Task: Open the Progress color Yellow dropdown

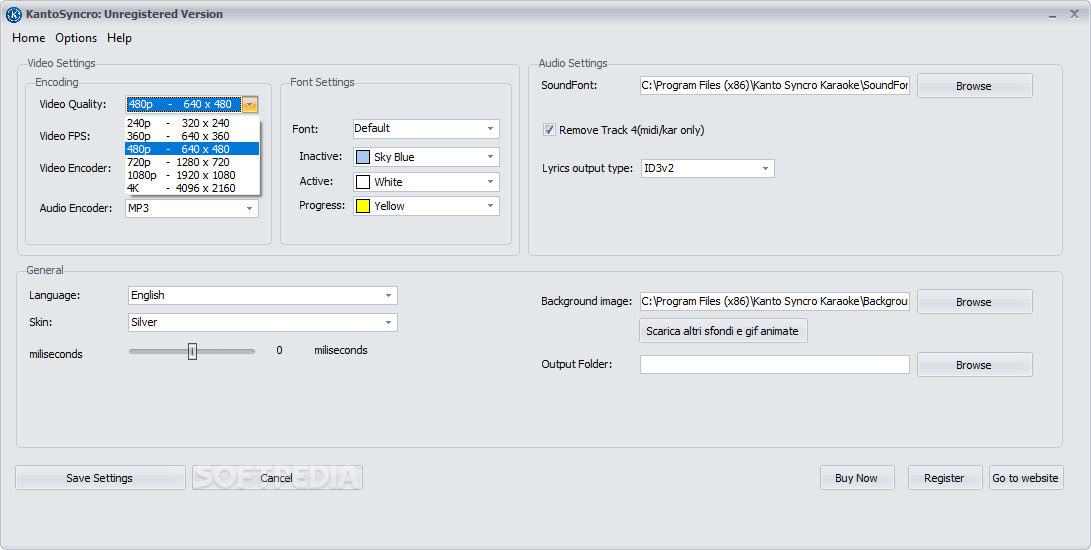Action: tap(426, 206)
